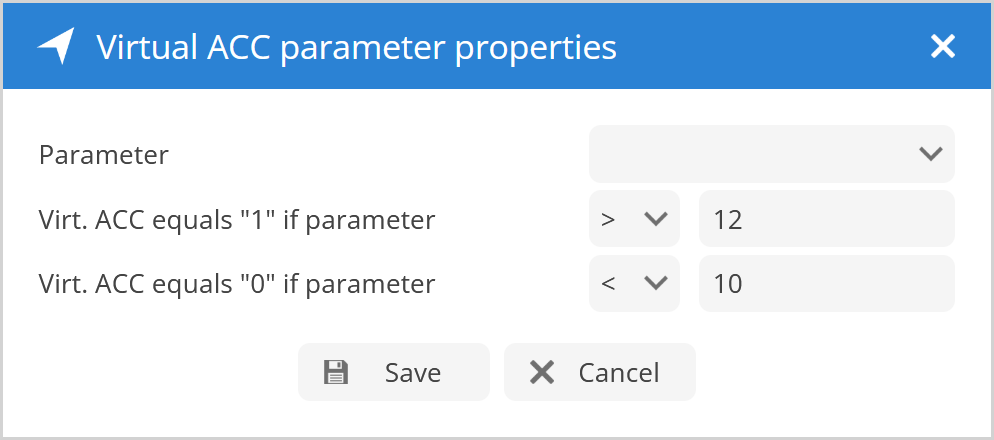Click the X icon on Cancel button
Image resolution: width=994 pixels, height=440 pixels.
[542, 373]
